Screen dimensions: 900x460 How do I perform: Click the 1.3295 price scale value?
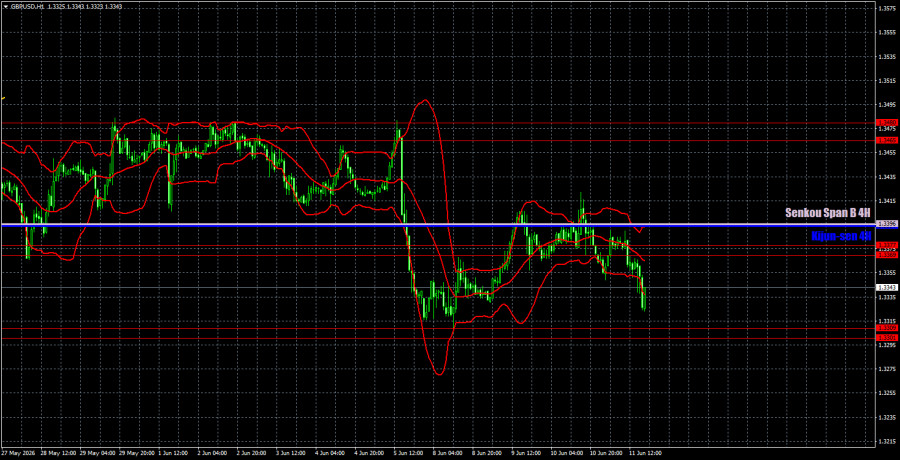click(885, 345)
